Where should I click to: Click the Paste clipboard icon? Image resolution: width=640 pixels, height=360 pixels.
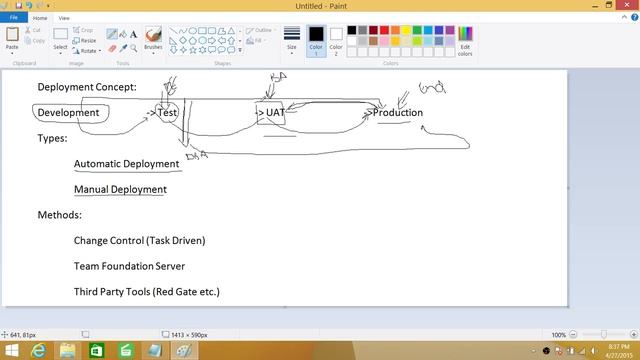[x=12, y=34]
